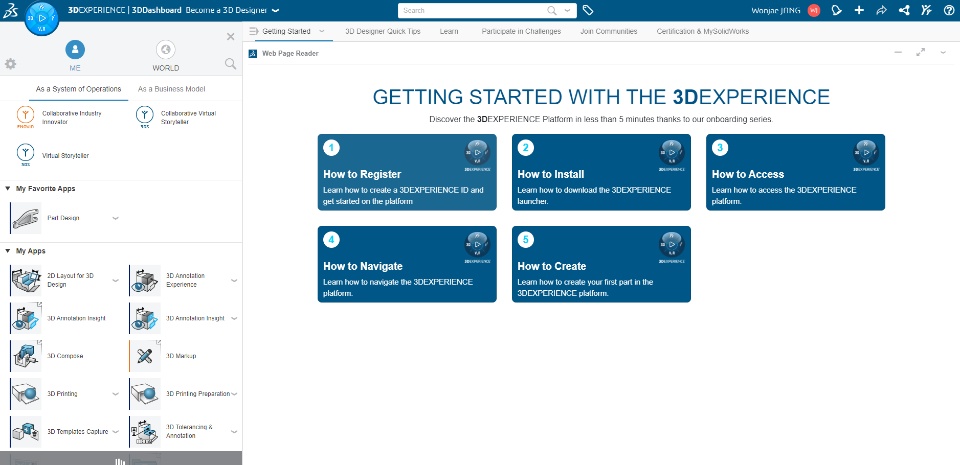This screenshot has height=465, width=960.
Task: Open the How to Create card
Action: point(601,264)
